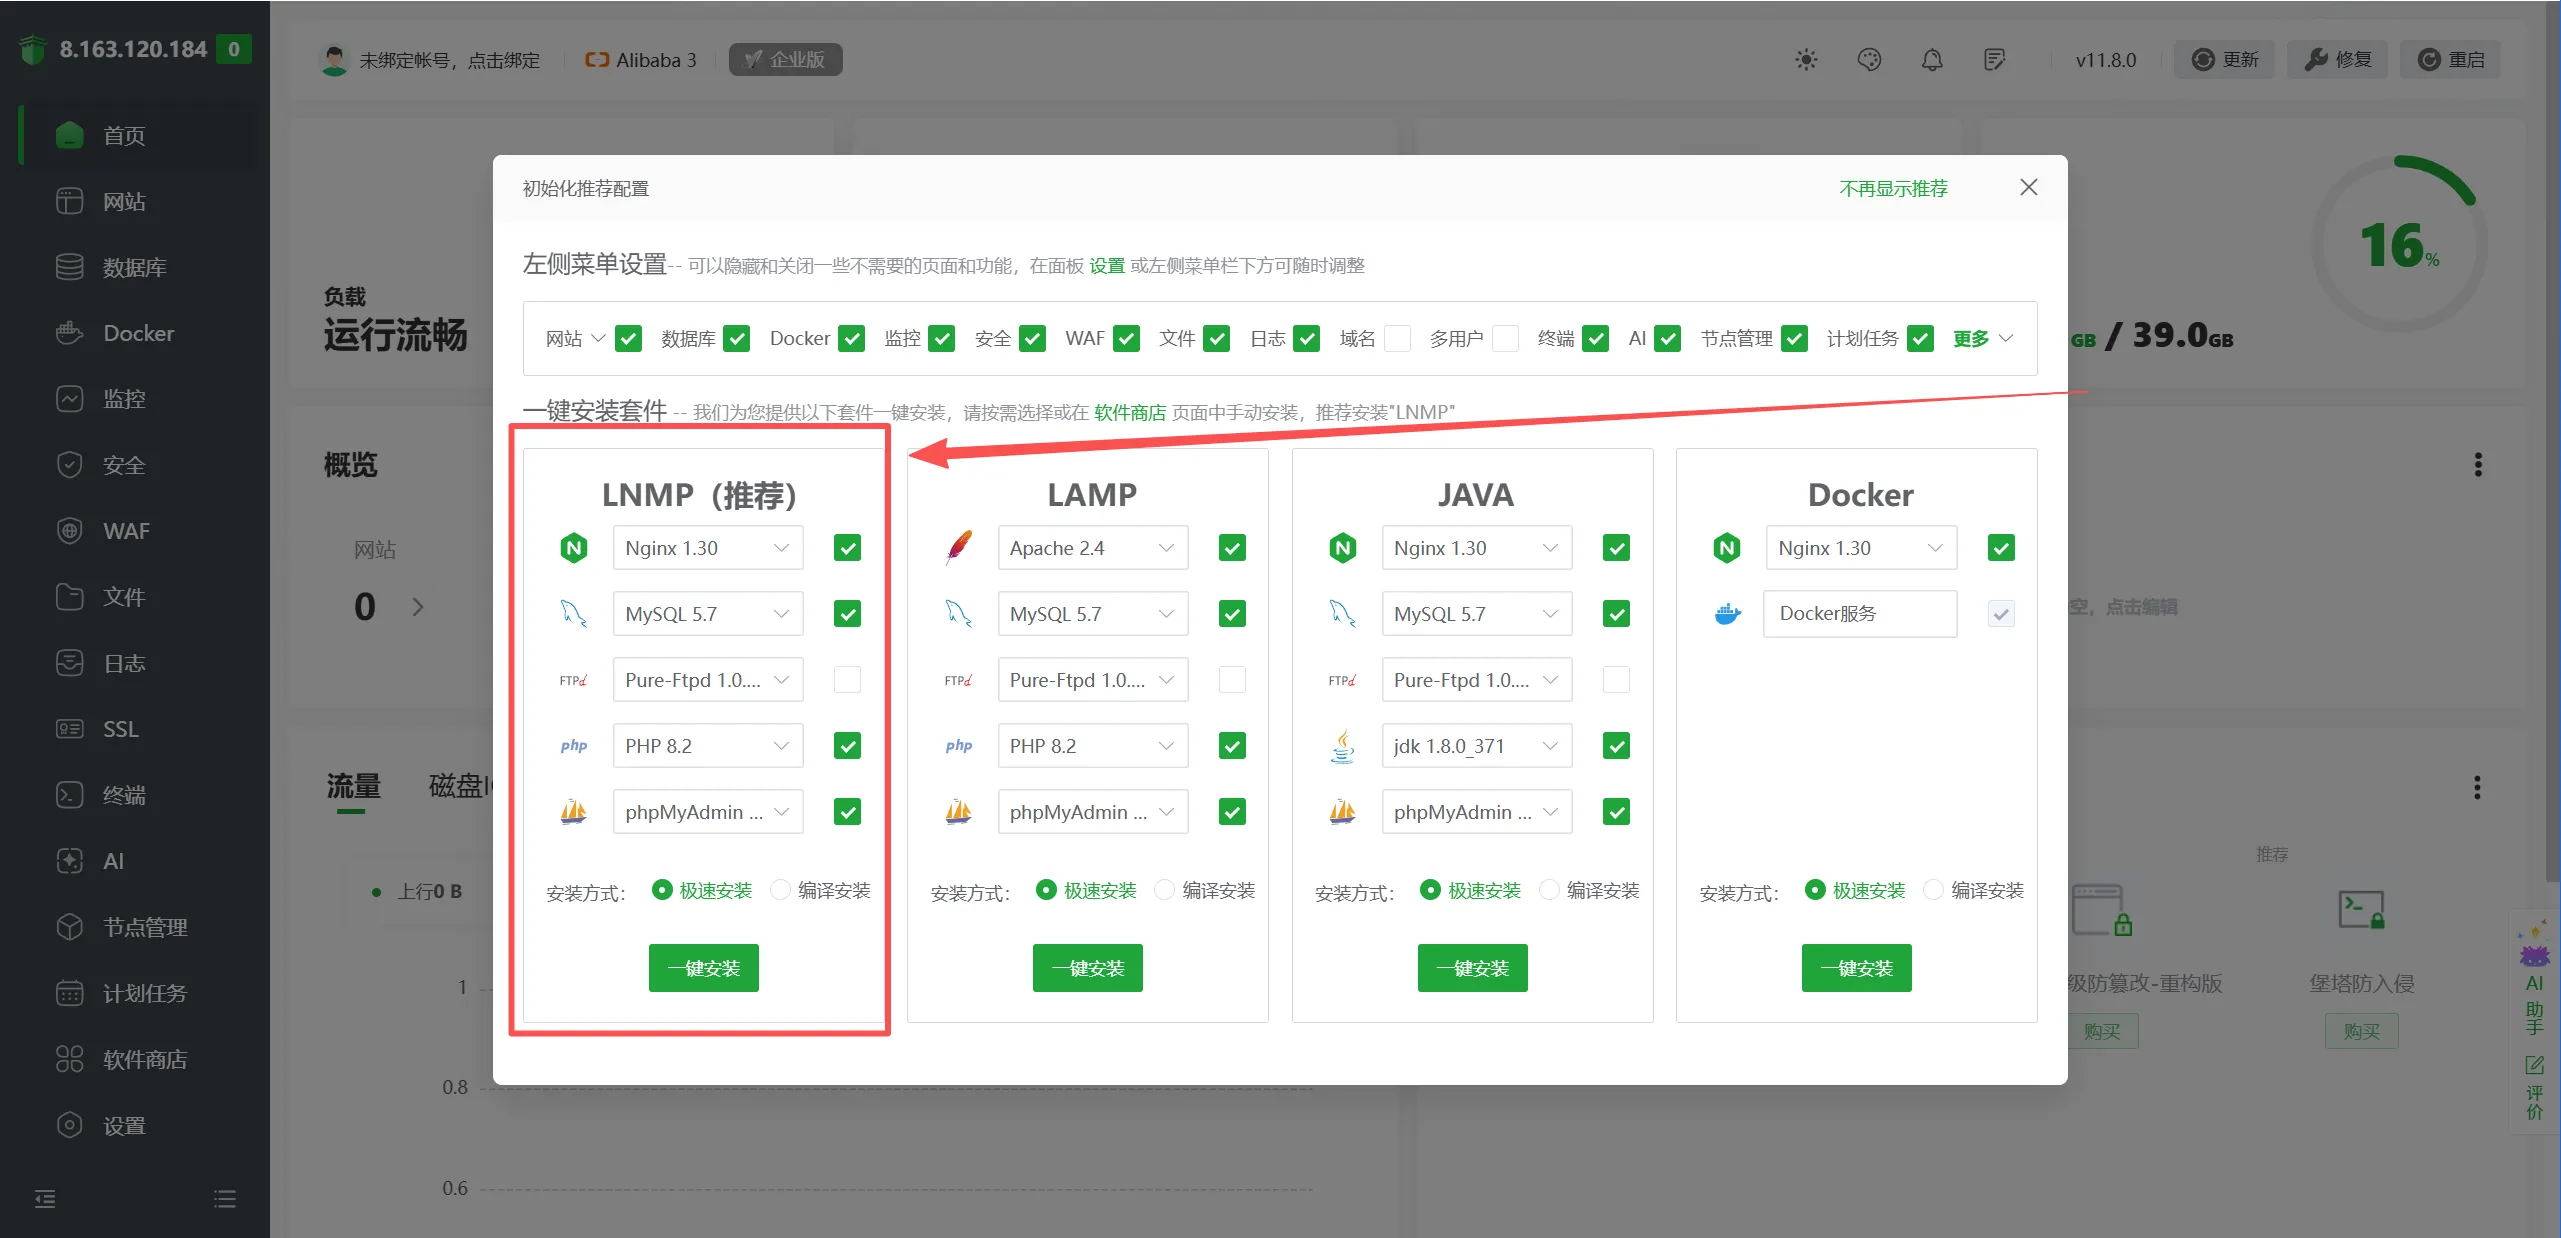
Task: Select 编译安装 radio in LNMP card
Action: (780, 890)
